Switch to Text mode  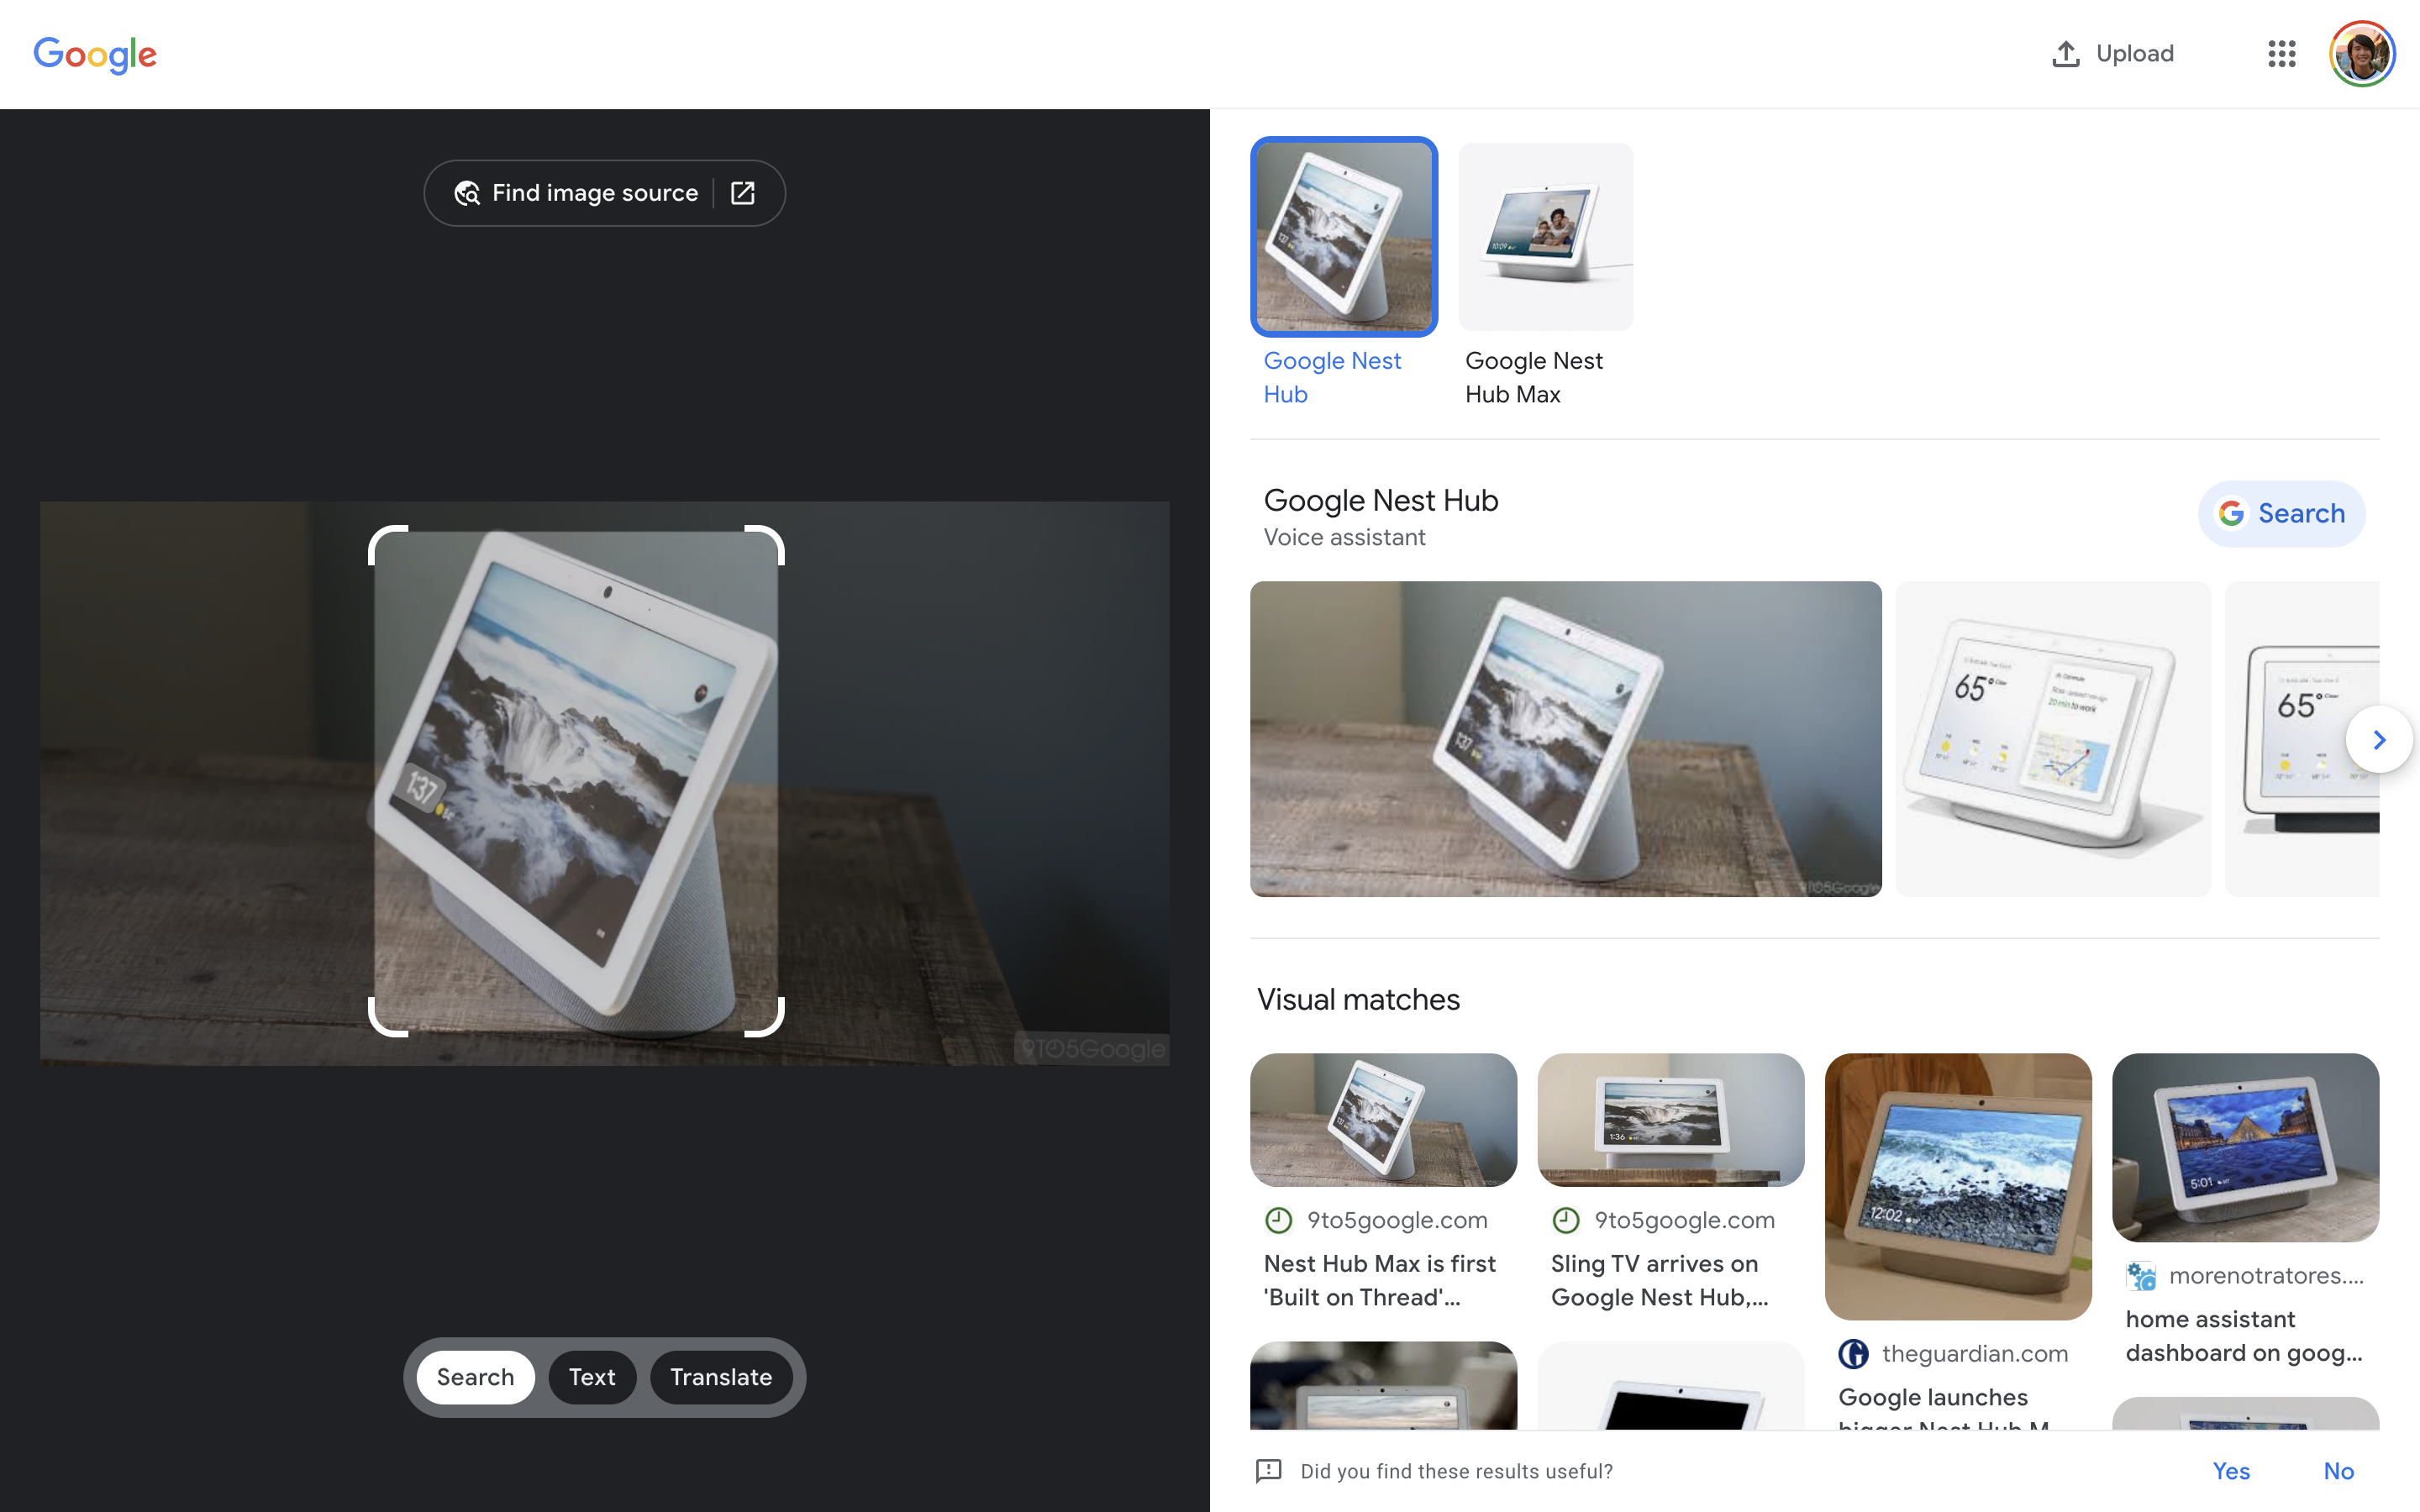tap(592, 1377)
